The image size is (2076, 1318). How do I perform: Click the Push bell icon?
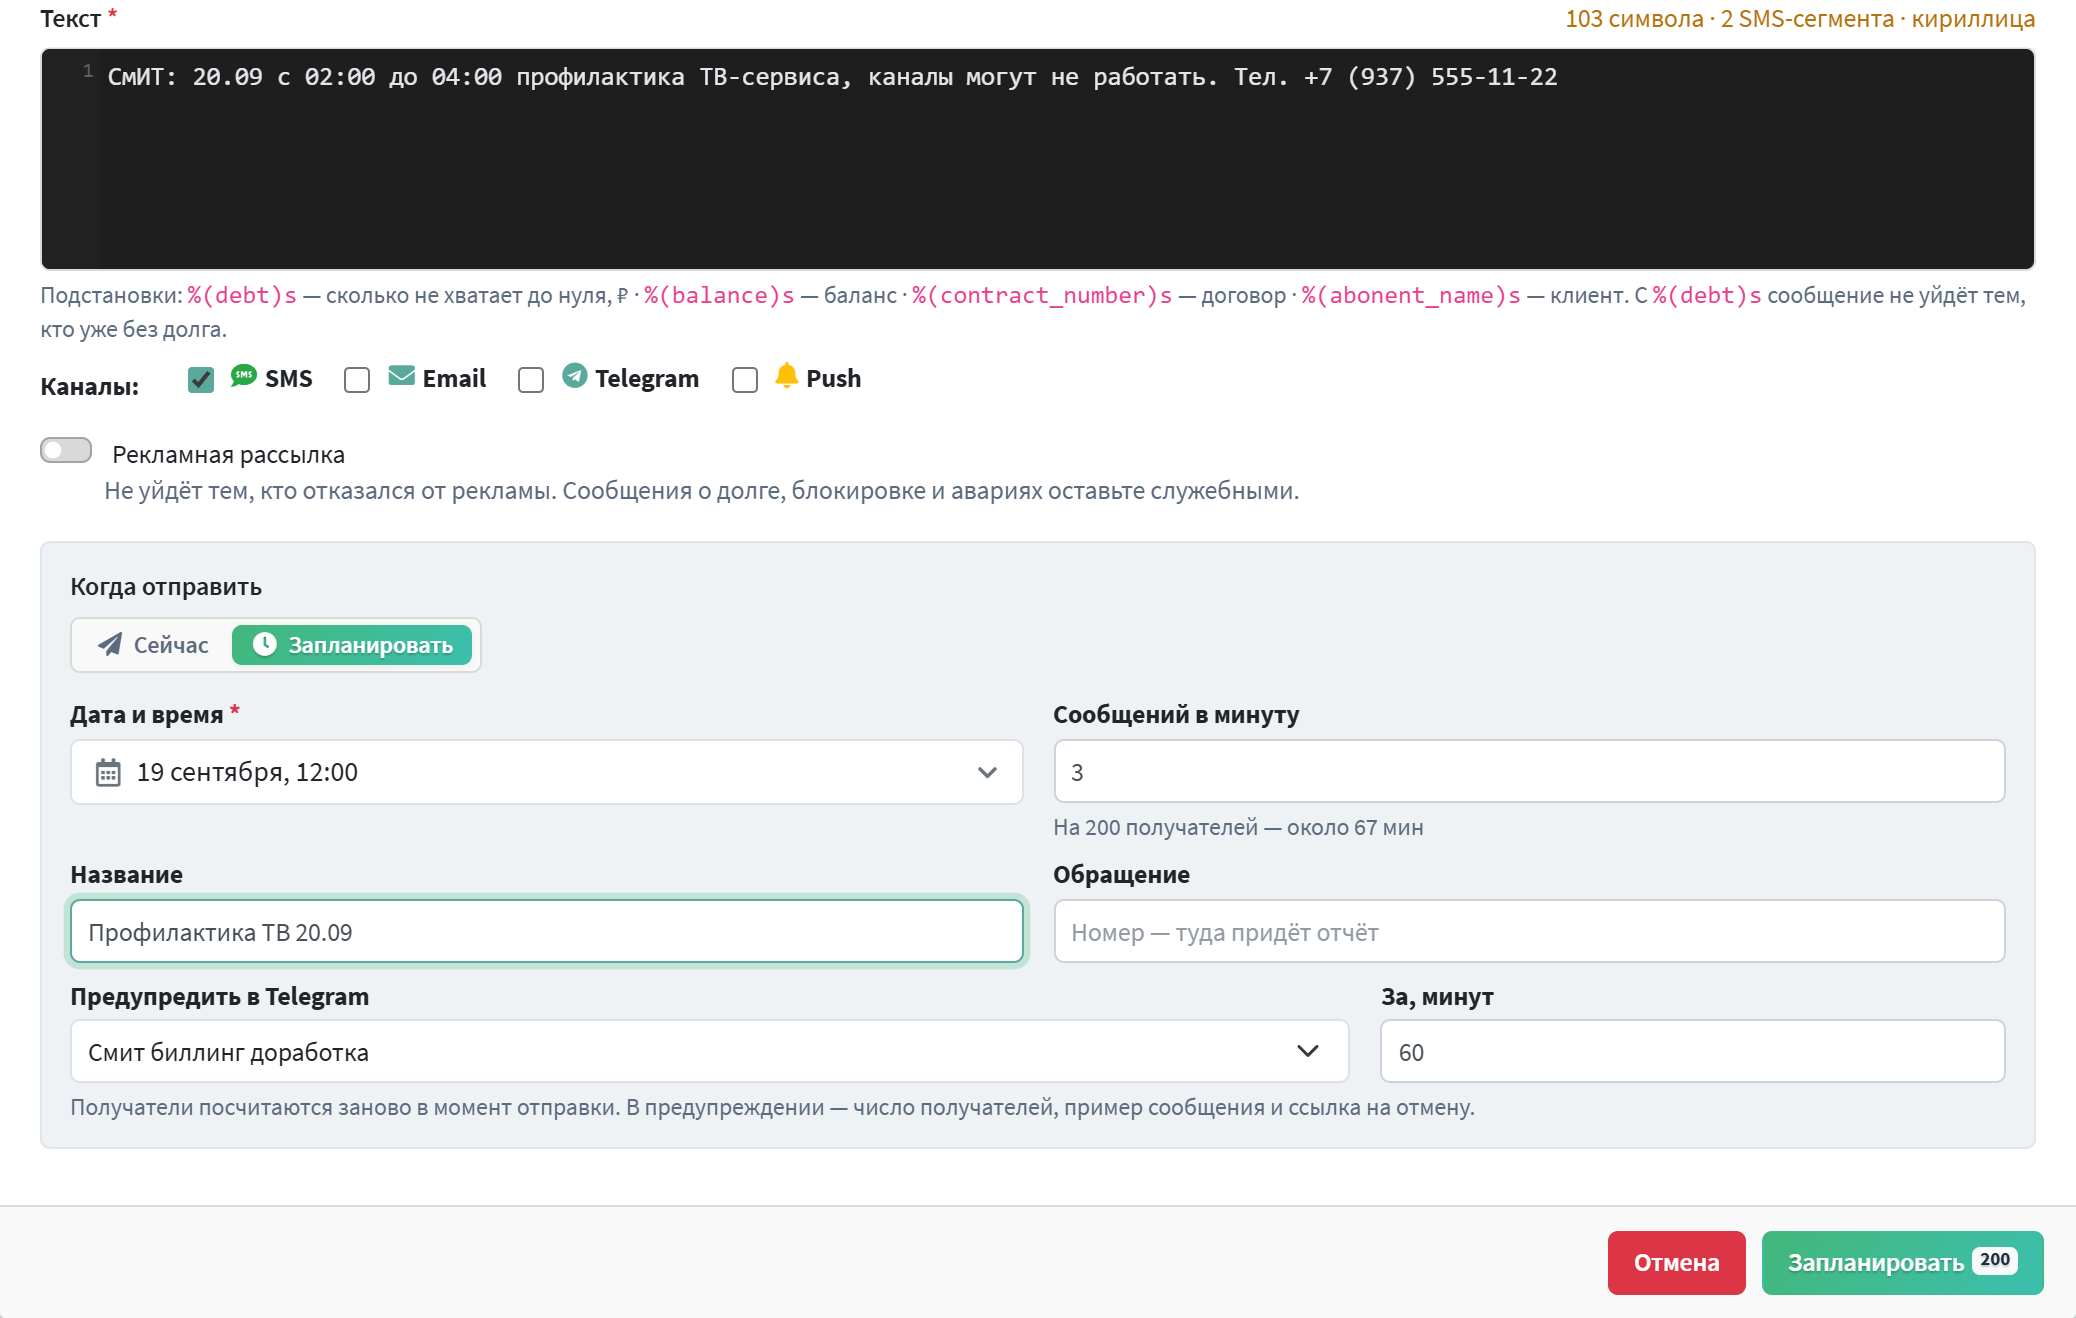coord(786,376)
